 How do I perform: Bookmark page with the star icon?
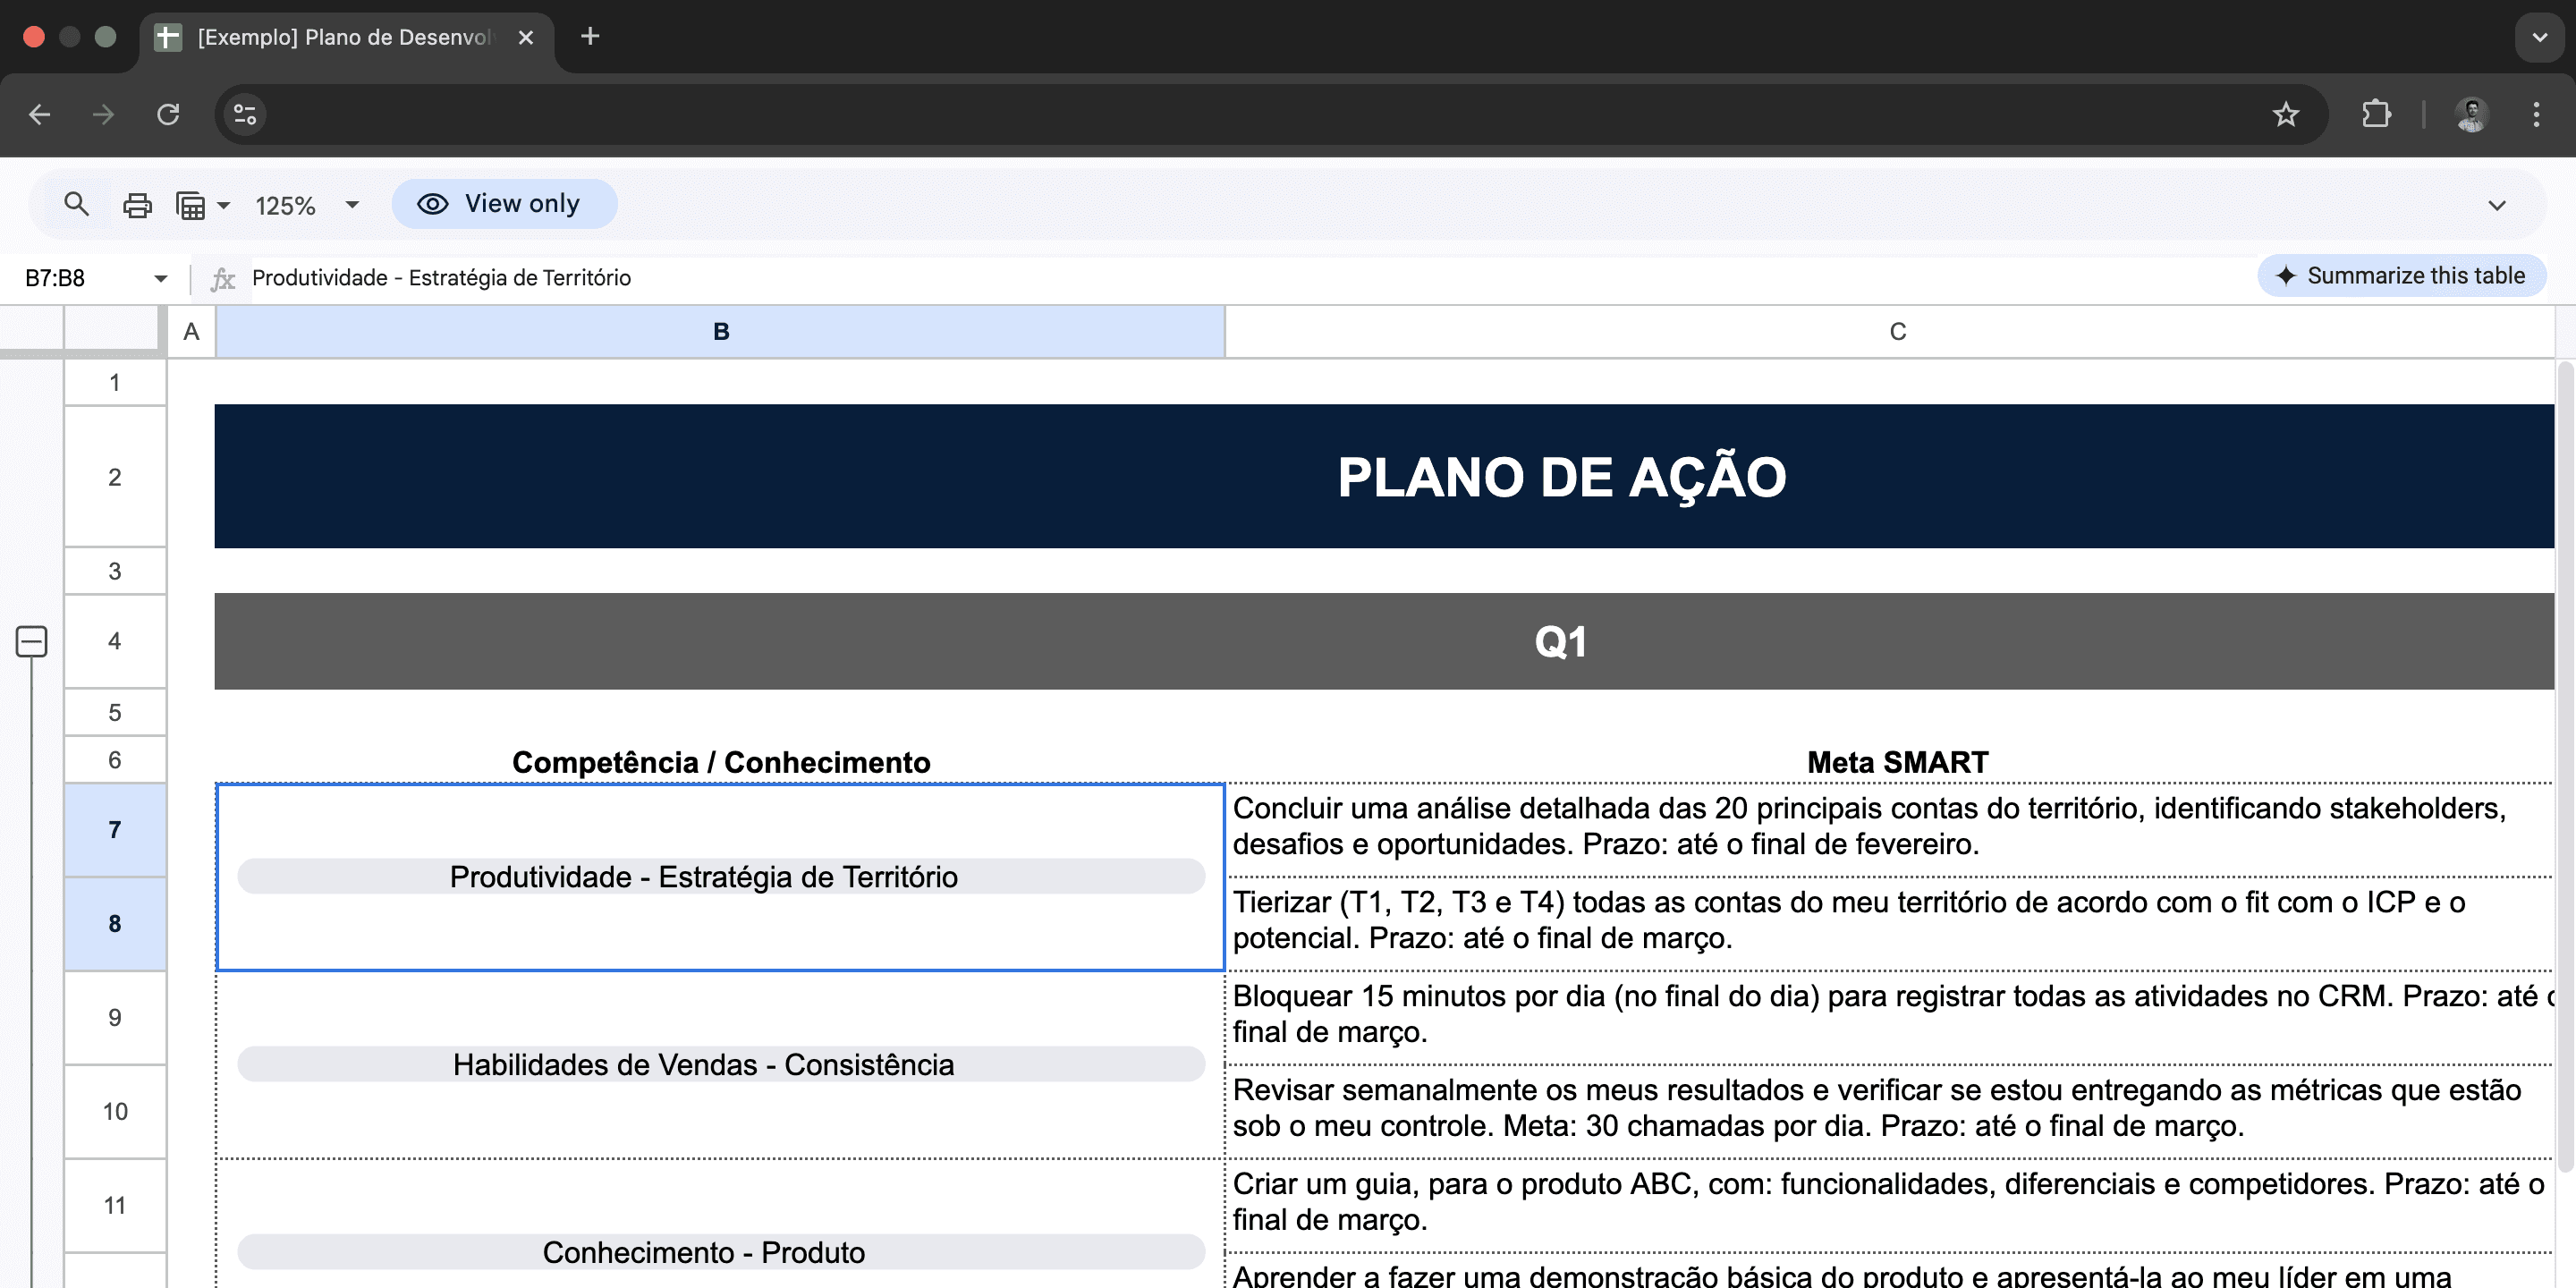click(x=2285, y=114)
